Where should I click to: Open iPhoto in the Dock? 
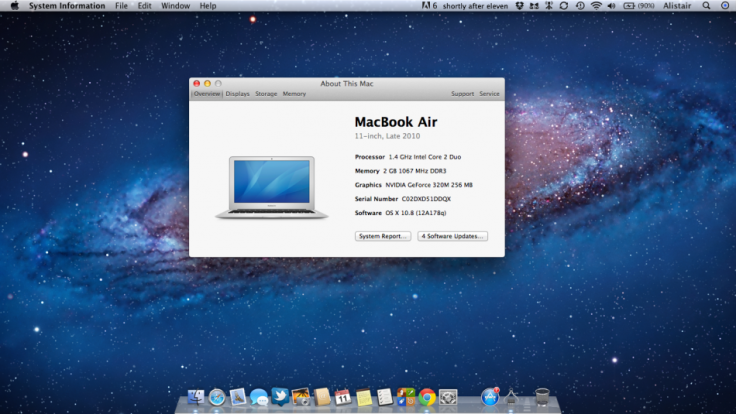(301, 397)
